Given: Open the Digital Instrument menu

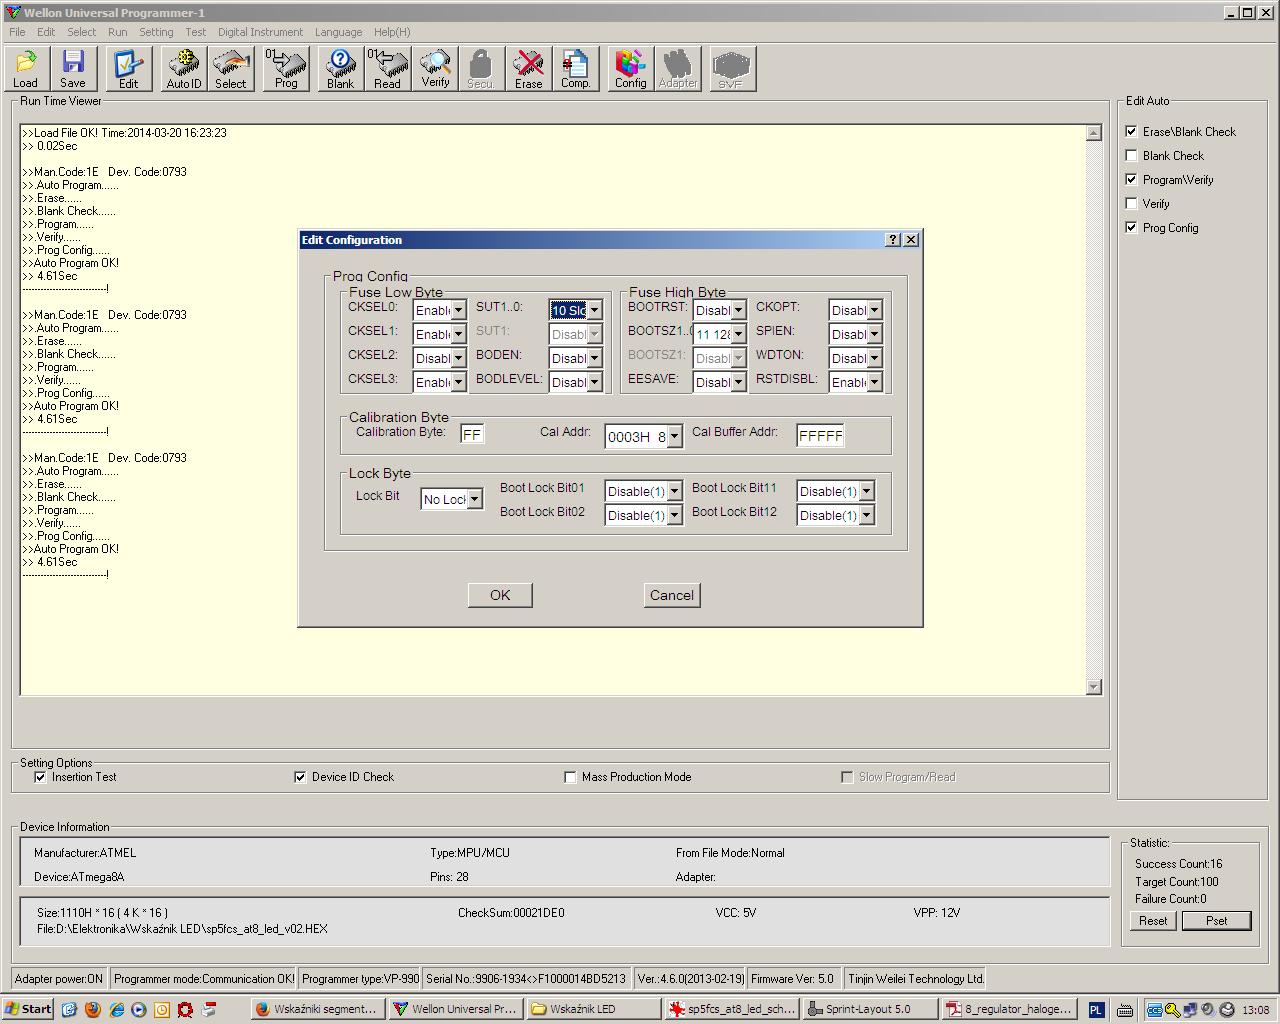Looking at the screenshot, I should pyautogui.click(x=260, y=32).
